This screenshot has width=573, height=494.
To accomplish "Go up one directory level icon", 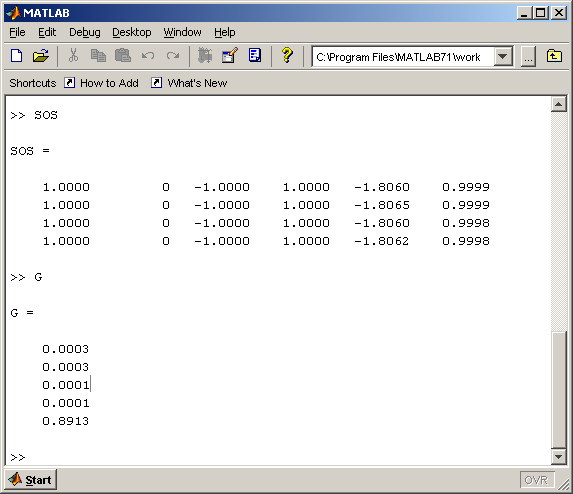I will [x=554, y=56].
